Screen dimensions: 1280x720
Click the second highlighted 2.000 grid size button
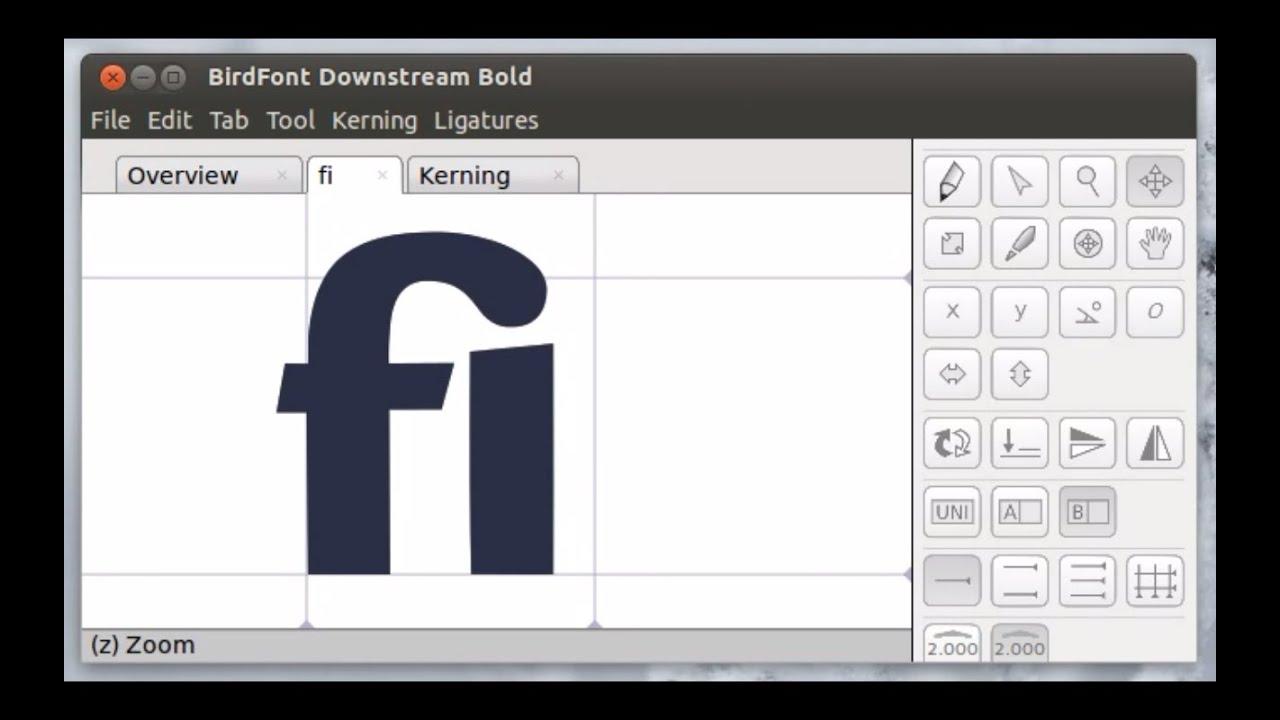click(1020, 643)
